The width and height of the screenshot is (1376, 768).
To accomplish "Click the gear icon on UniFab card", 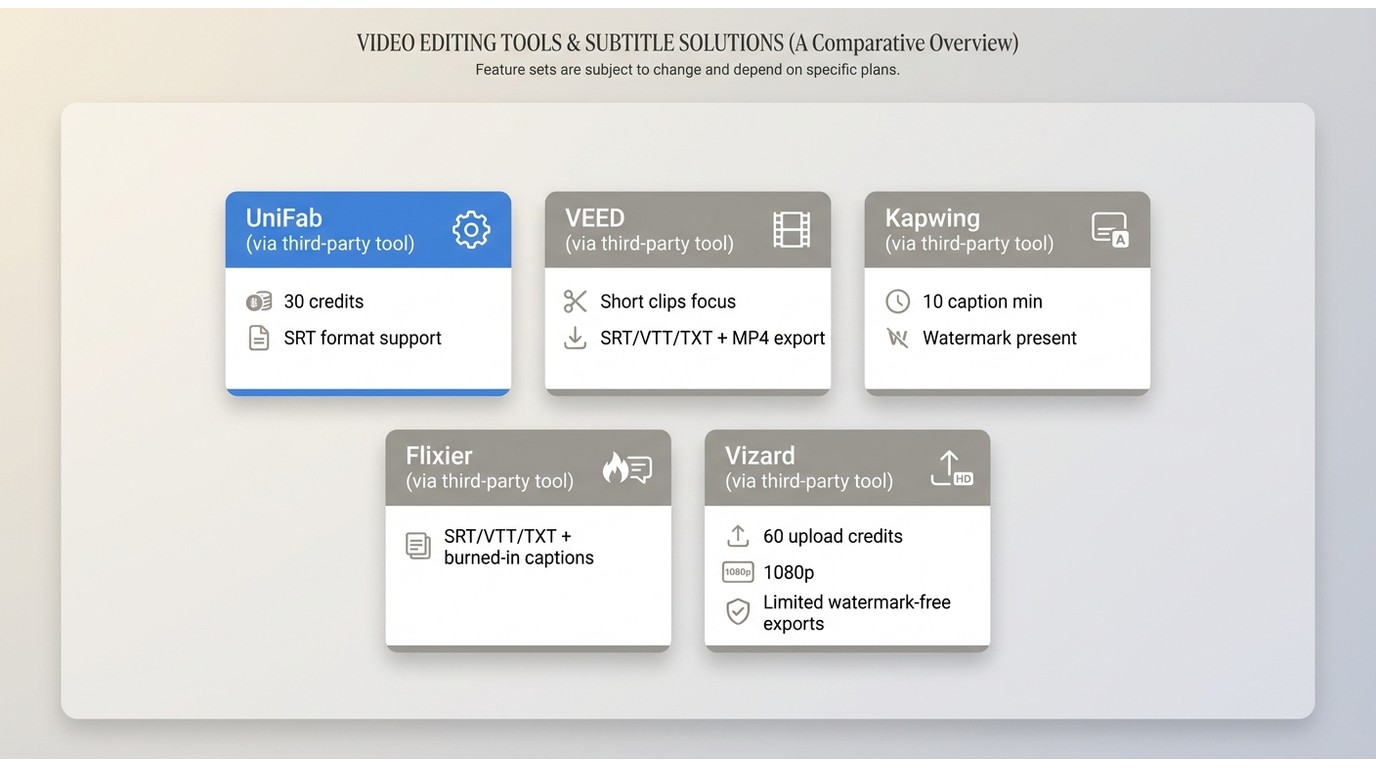I will pos(471,230).
